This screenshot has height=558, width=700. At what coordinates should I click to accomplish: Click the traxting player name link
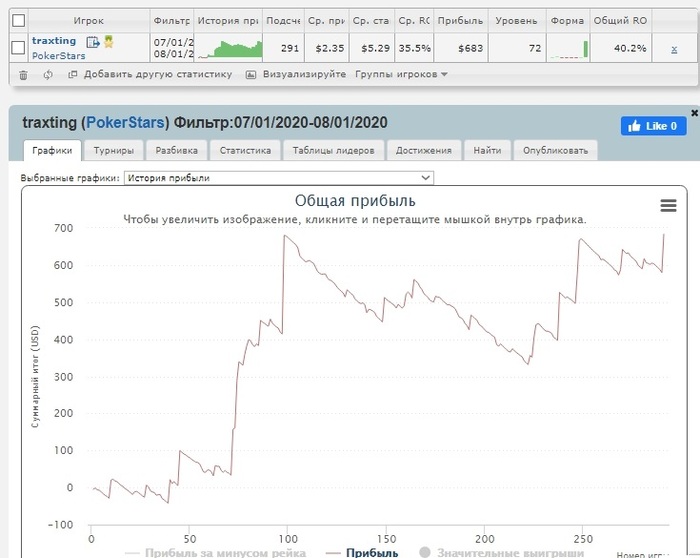[x=54, y=41]
